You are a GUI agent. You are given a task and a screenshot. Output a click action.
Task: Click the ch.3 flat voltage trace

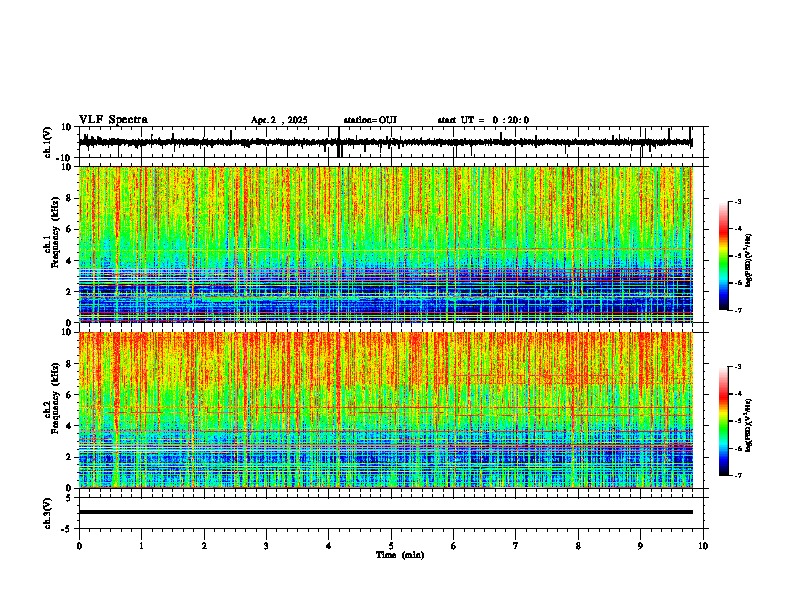pyautogui.click(x=386, y=512)
